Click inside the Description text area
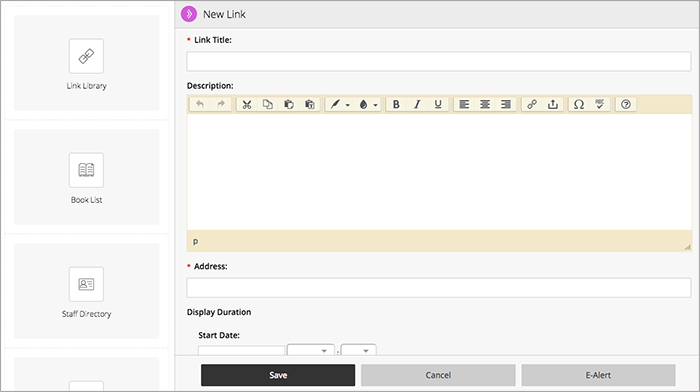 439,172
